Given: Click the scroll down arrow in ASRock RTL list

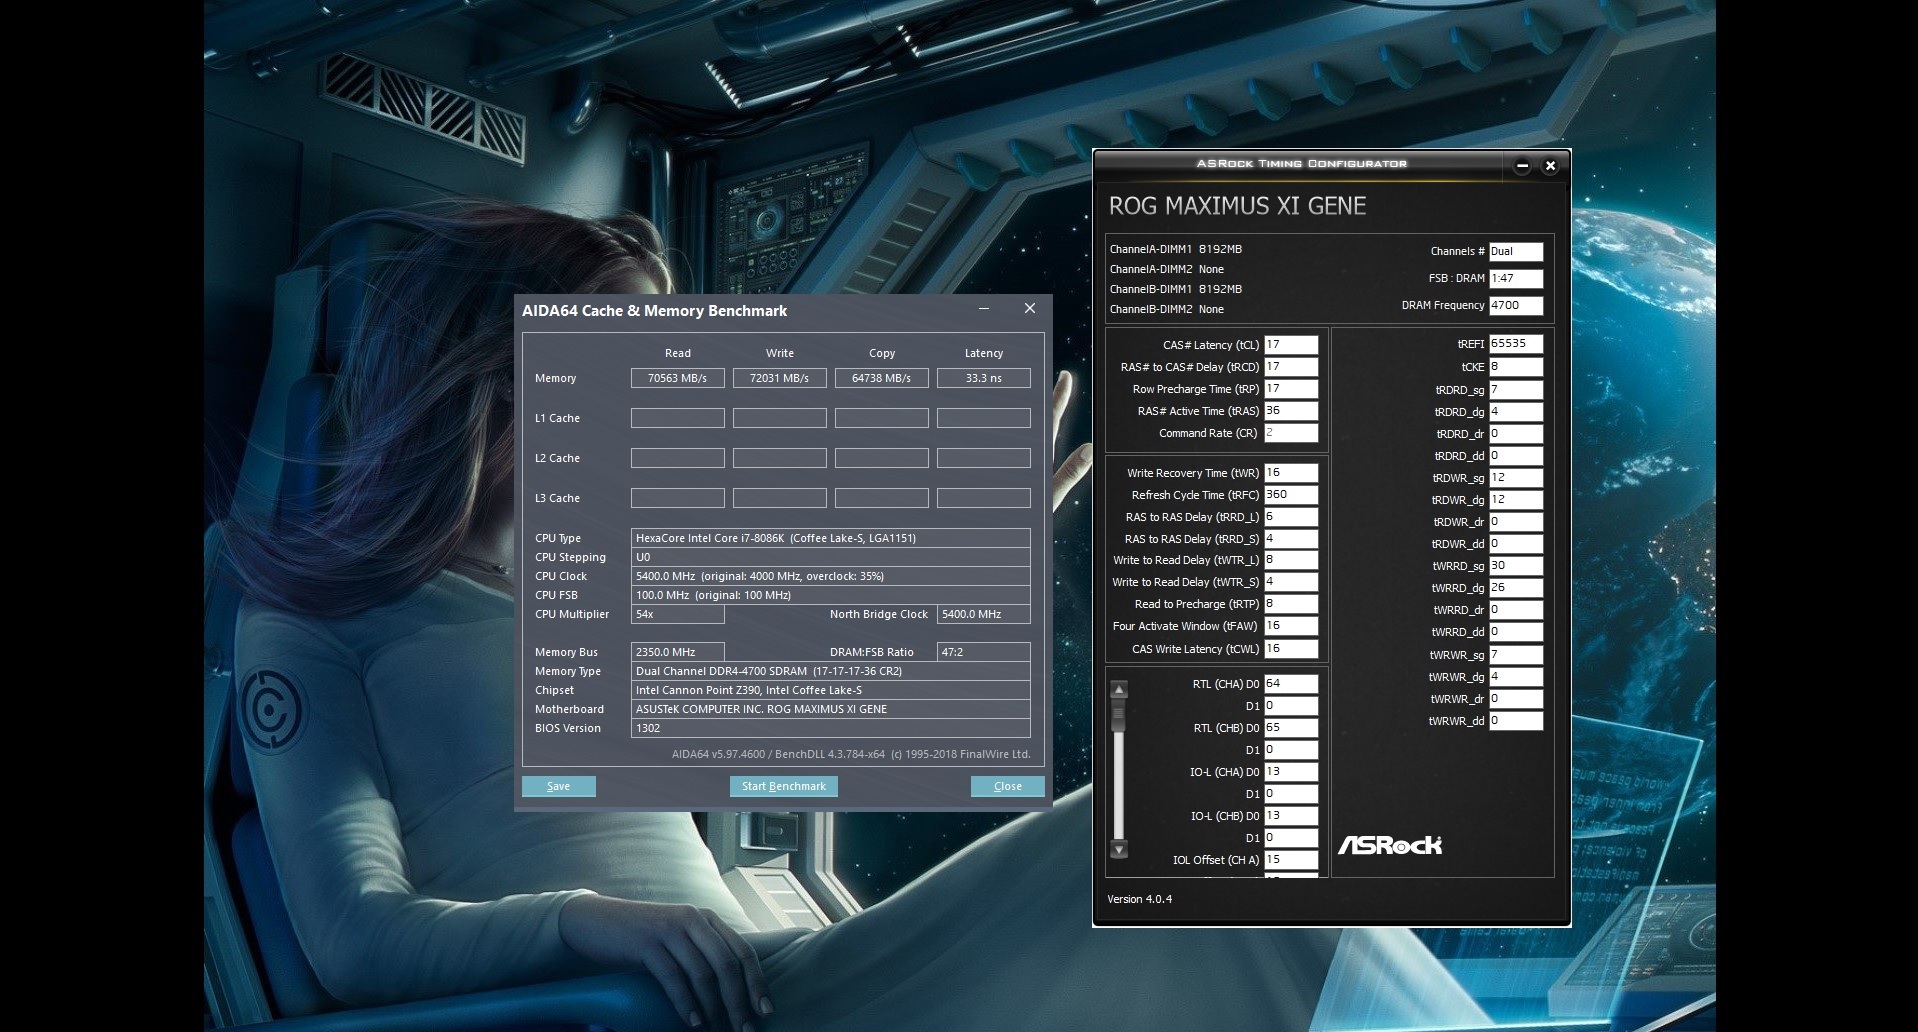Looking at the screenshot, I should click(1119, 850).
